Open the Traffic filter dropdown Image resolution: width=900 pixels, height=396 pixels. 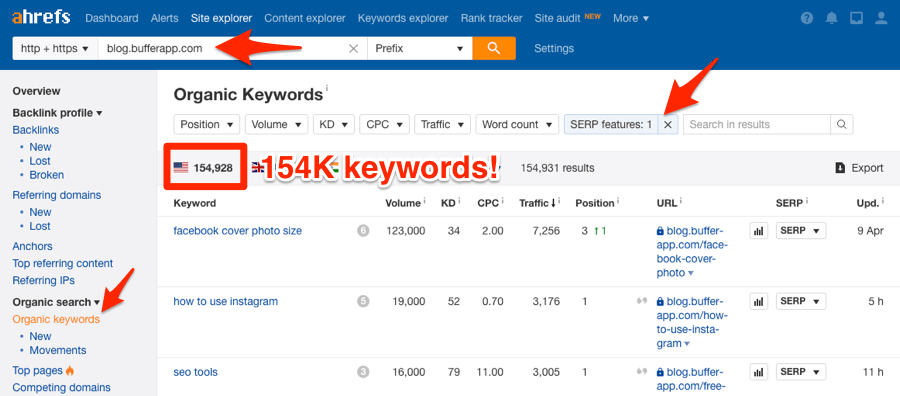pyautogui.click(x=442, y=125)
